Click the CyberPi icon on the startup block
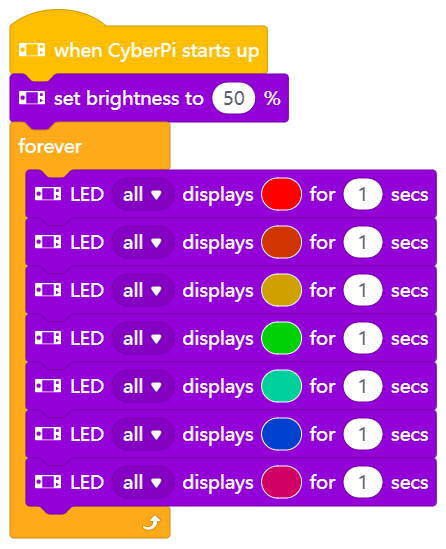Viewport: 446px width, 549px height. tap(32, 50)
